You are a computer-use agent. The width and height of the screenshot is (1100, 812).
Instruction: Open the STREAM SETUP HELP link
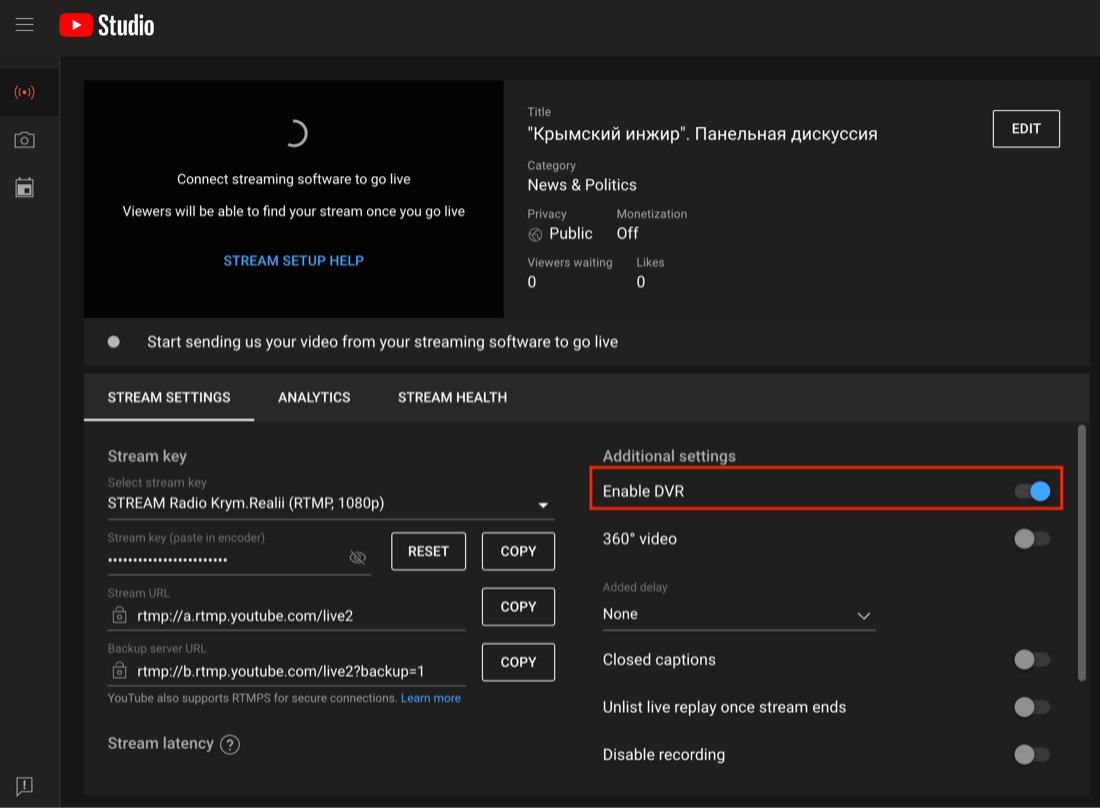(x=293, y=261)
